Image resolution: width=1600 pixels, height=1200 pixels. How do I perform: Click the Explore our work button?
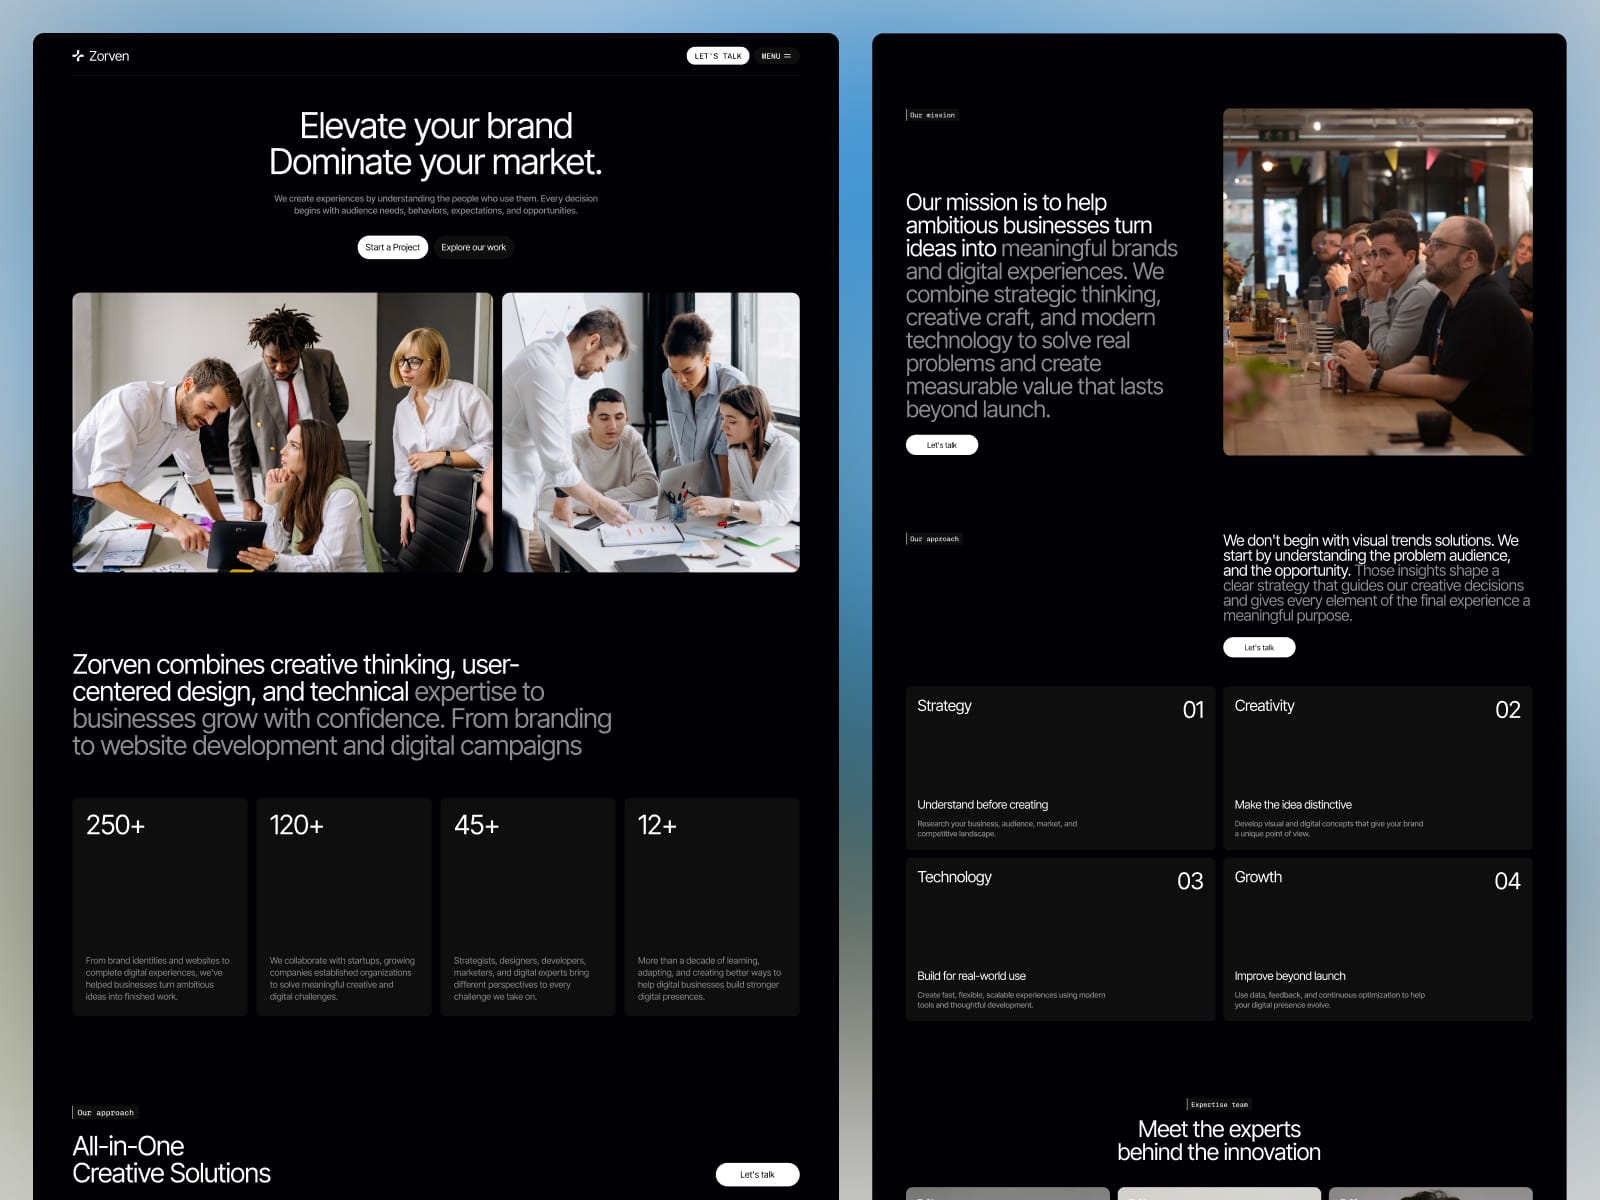(473, 247)
